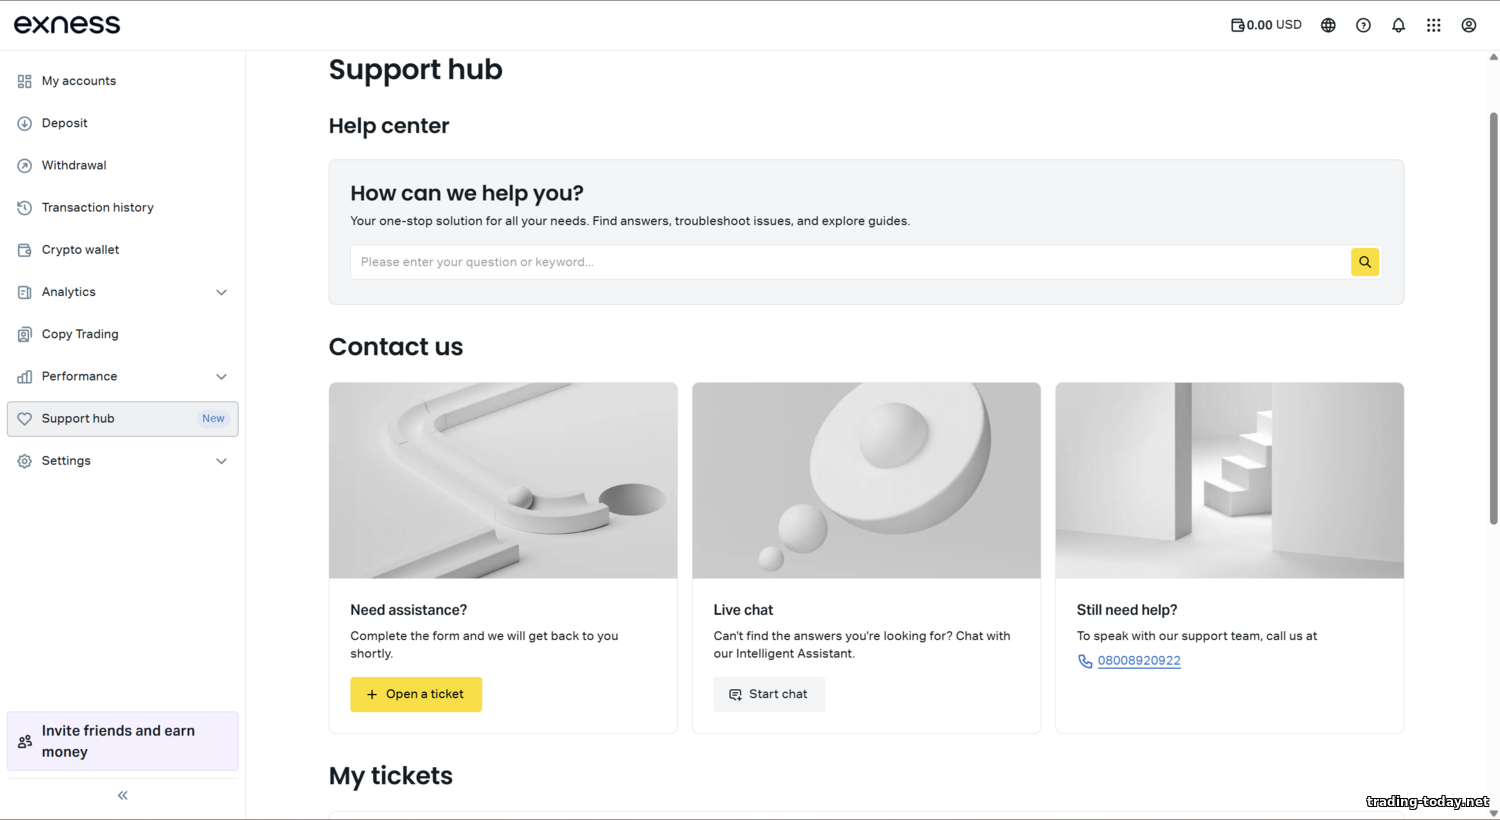Expand the Performance menu chevron

click(222, 377)
